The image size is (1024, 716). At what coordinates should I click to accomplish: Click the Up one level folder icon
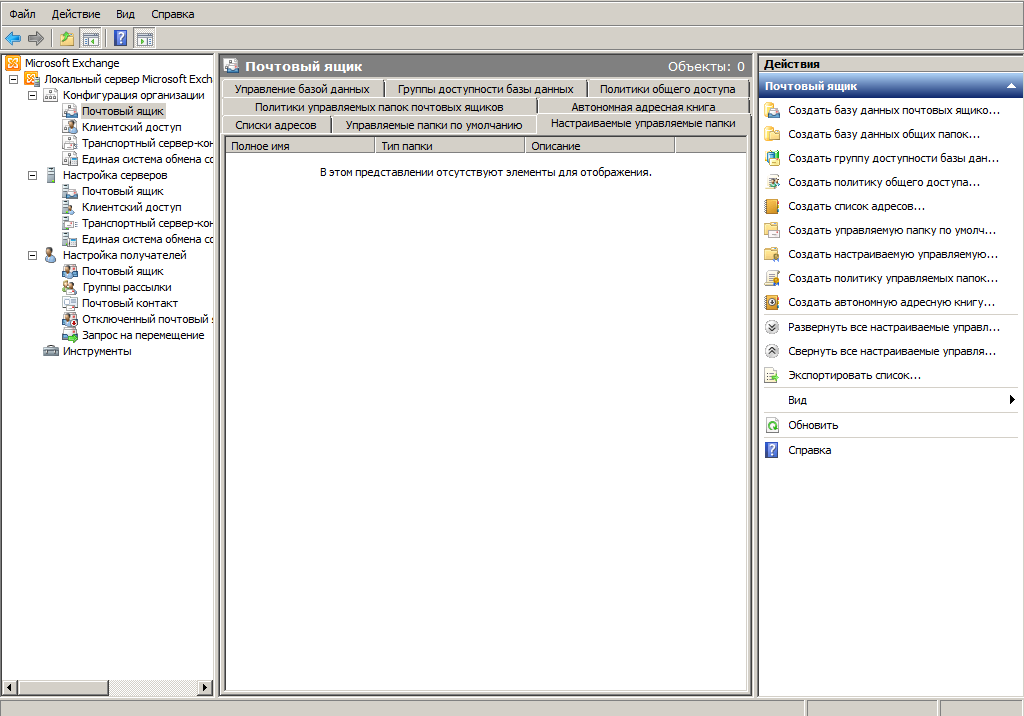(x=67, y=39)
